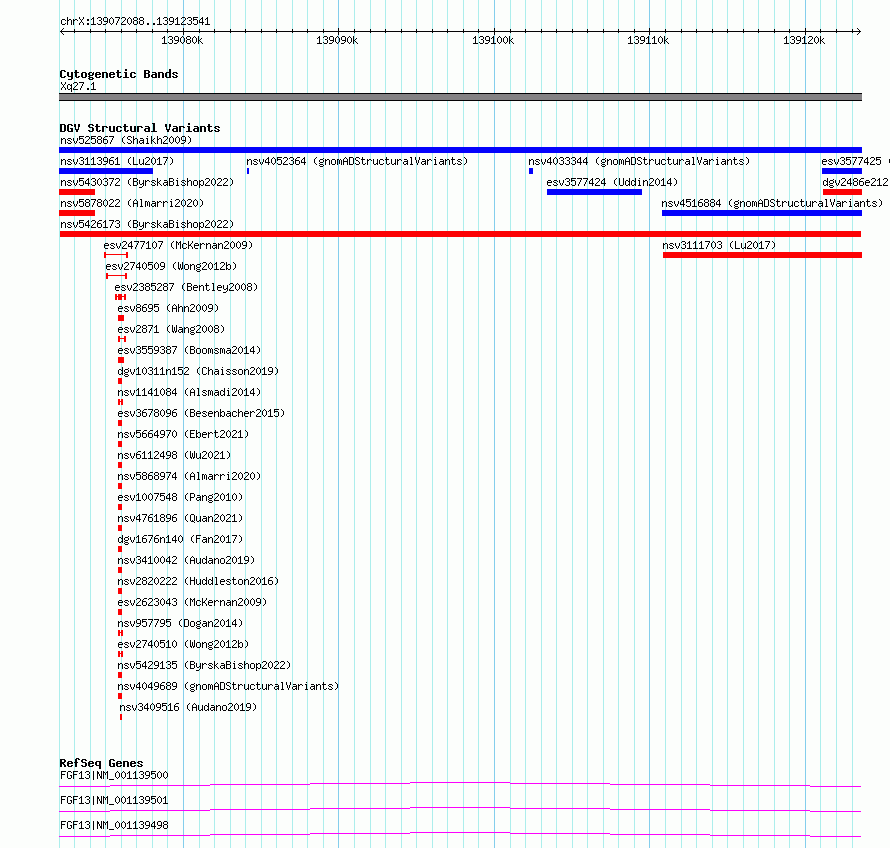Click the nsv5878022 (Almarri2020) label

pyautogui.click(x=132, y=203)
